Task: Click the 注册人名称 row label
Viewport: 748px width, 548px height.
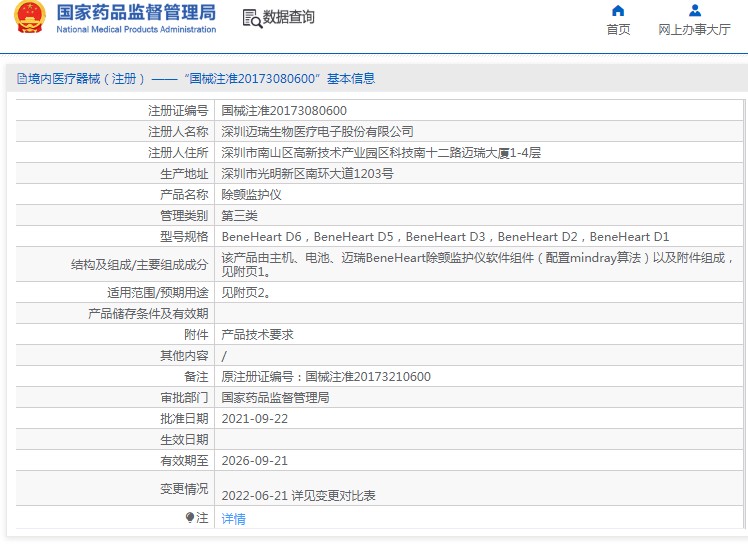Action: pos(178,132)
